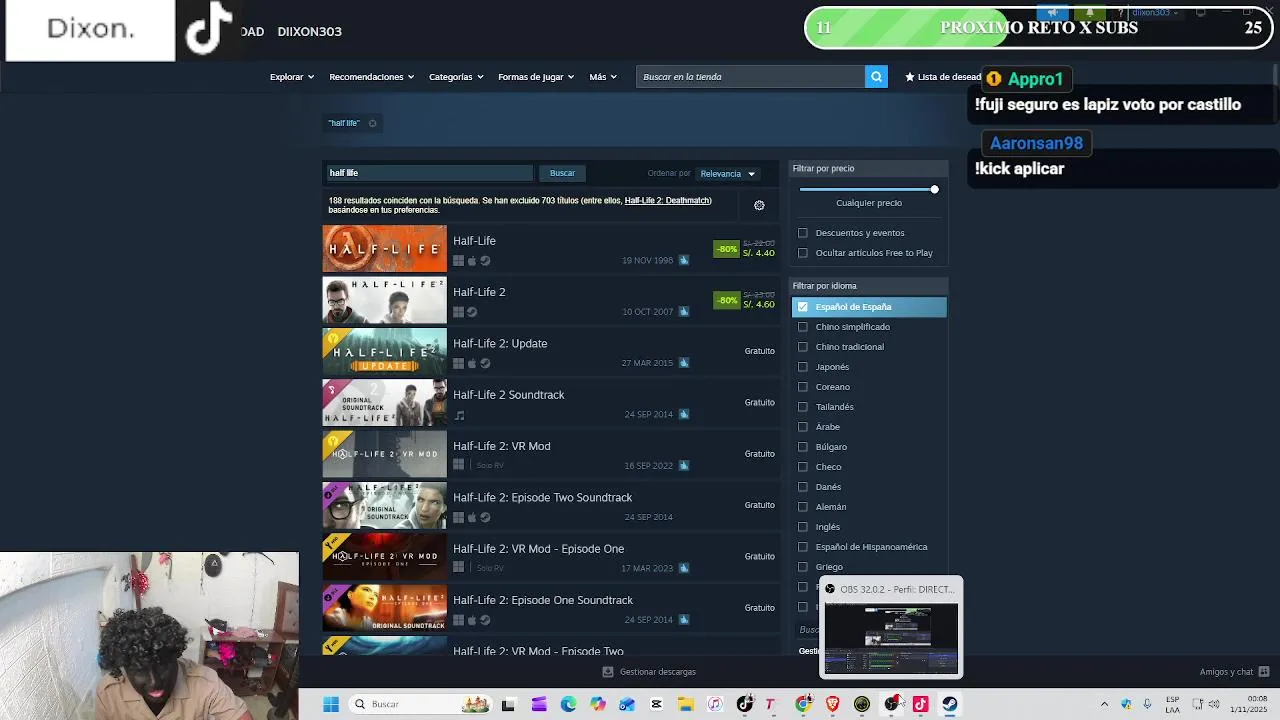This screenshot has width=1280, height=720.
Task: Remove the "half life" search tag
Action: pyautogui.click(x=372, y=123)
